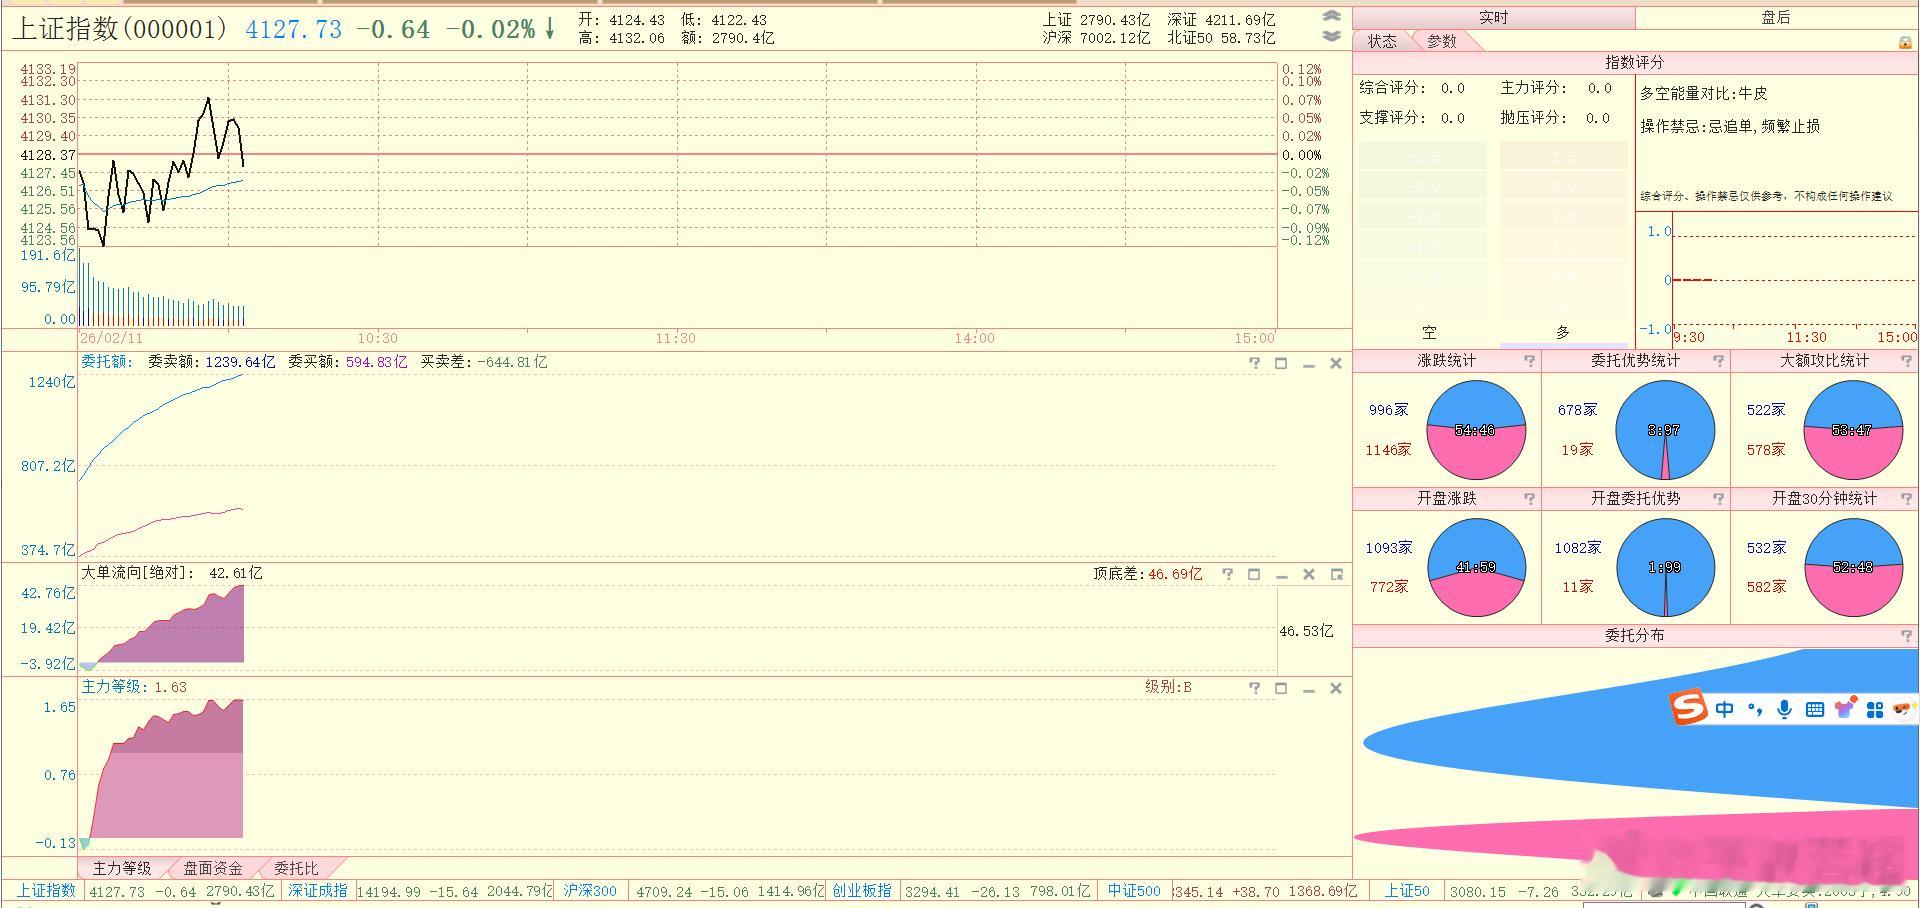Click the 委卖额: 1239.64亿 value
This screenshot has height=908, width=1920.
coord(211,362)
